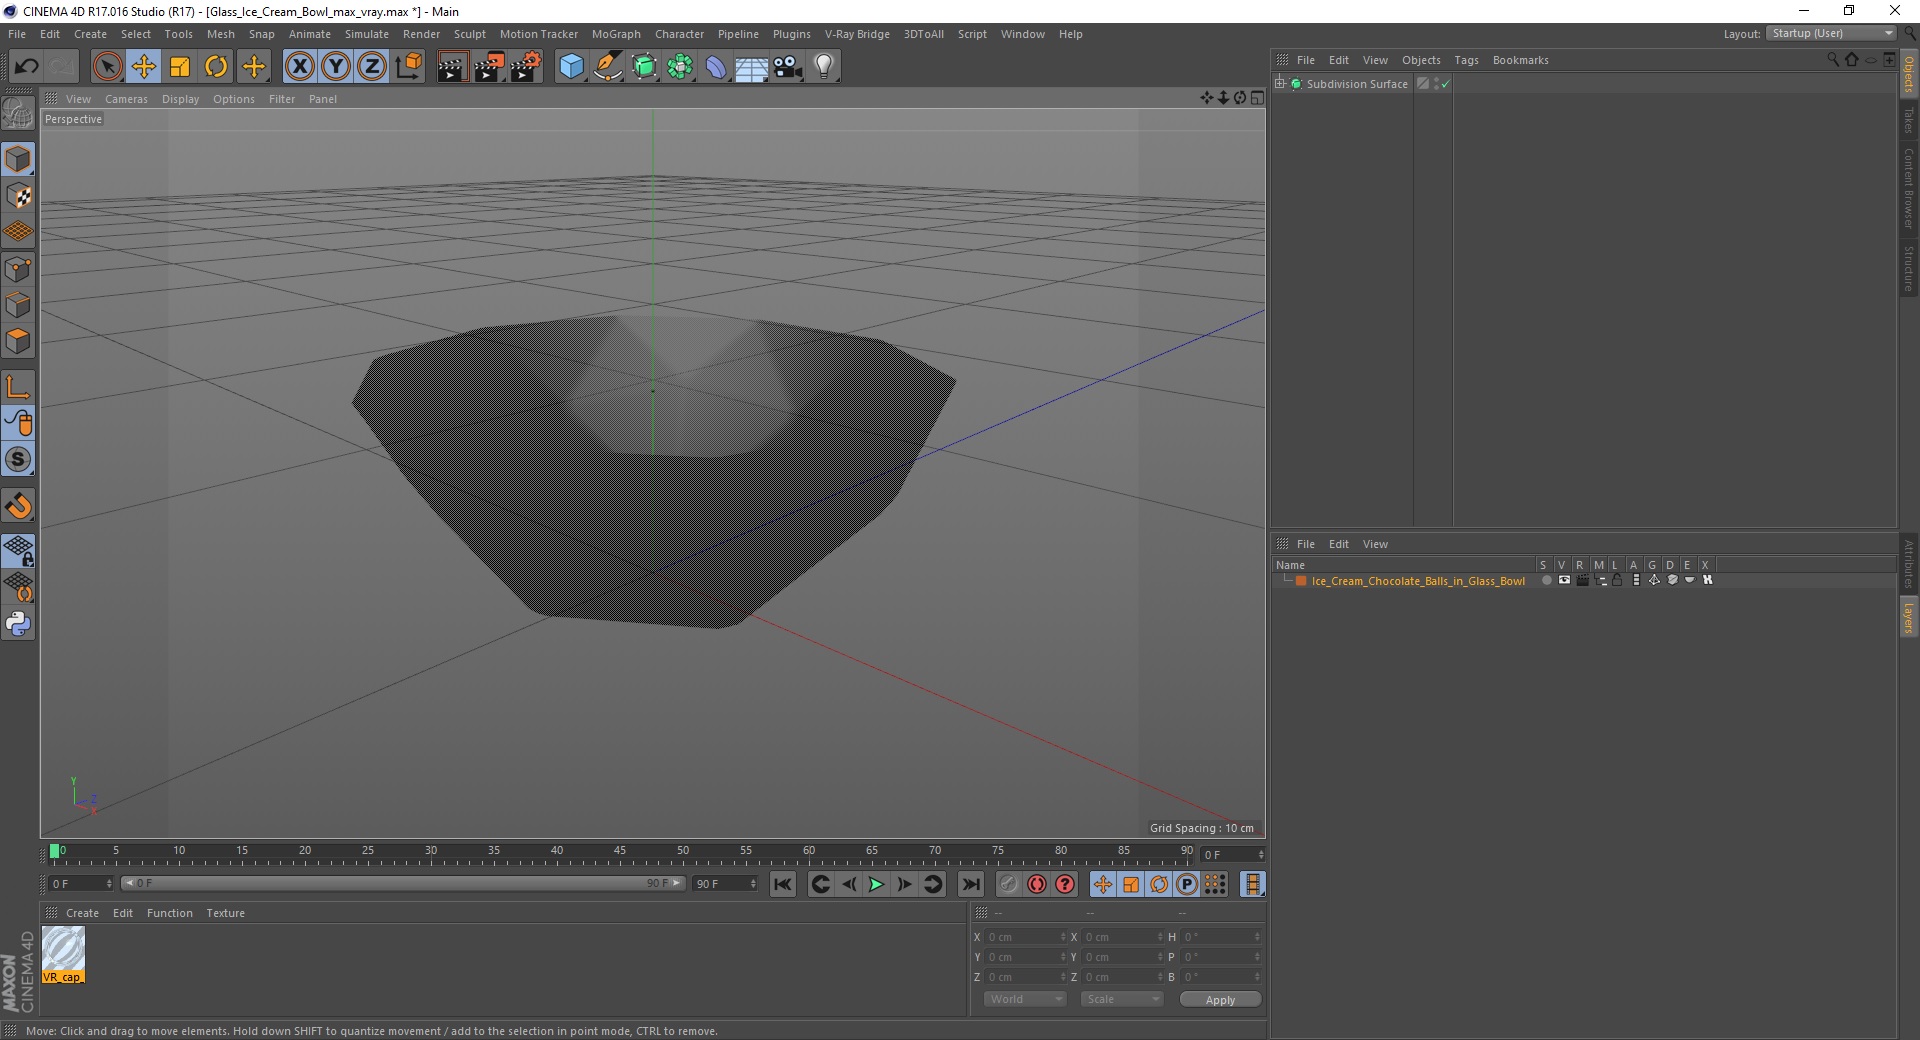This screenshot has width=1920, height=1040.
Task: Click green playhead marker at frame 0
Action: point(54,851)
